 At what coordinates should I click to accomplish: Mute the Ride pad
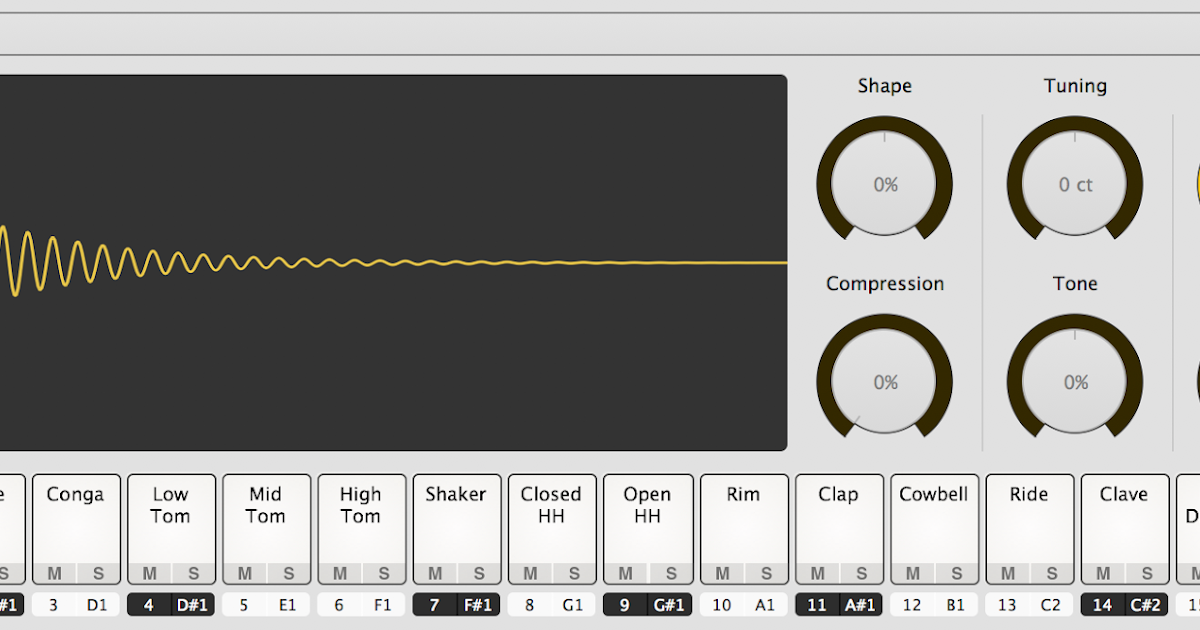1007,574
